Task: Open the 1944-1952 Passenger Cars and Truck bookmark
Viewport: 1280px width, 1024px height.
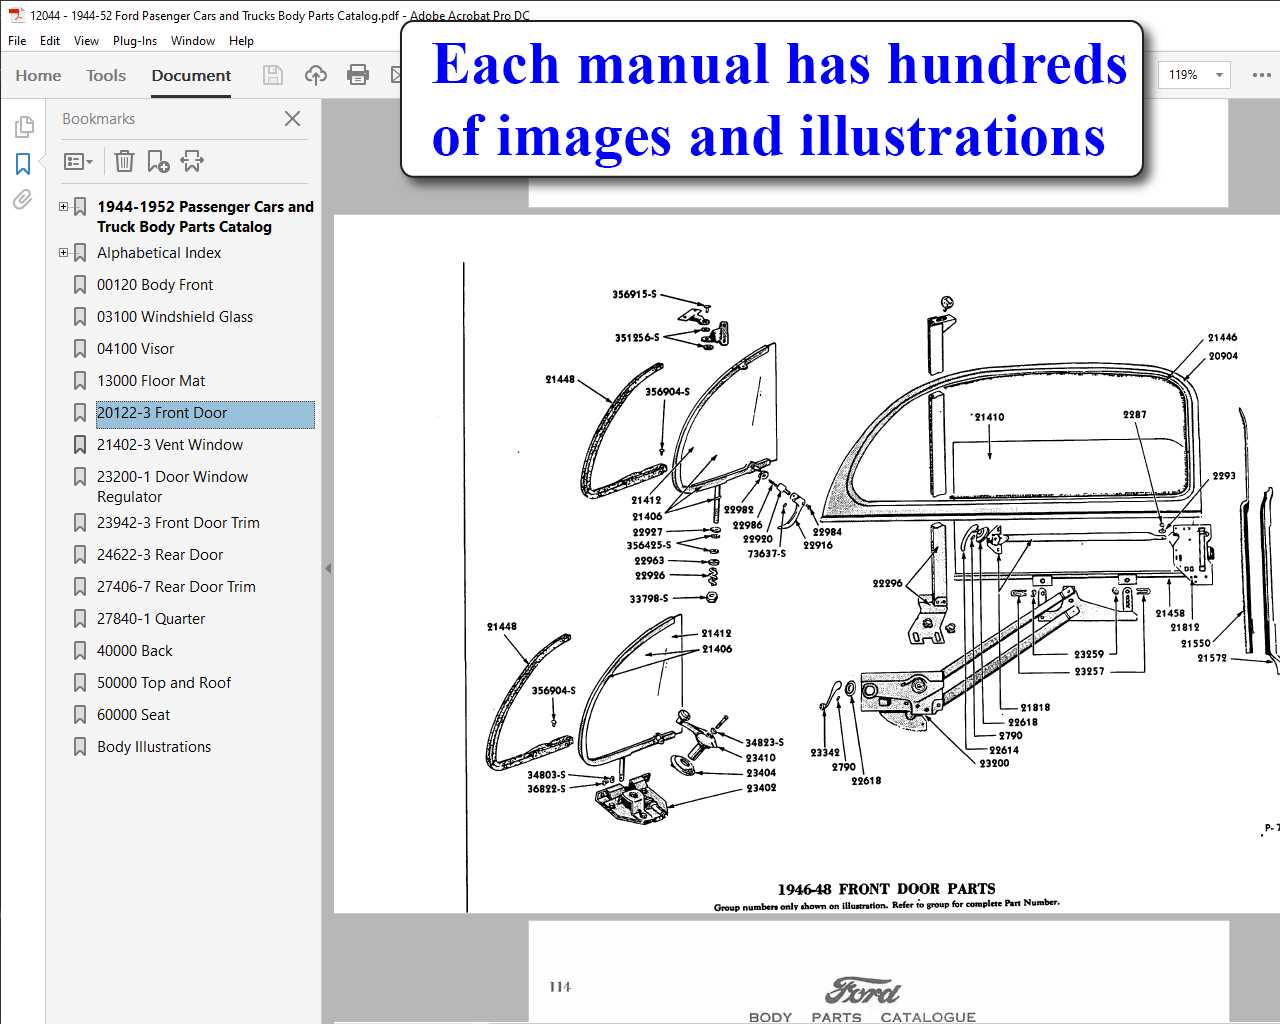Action: pyautogui.click(x=205, y=217)
